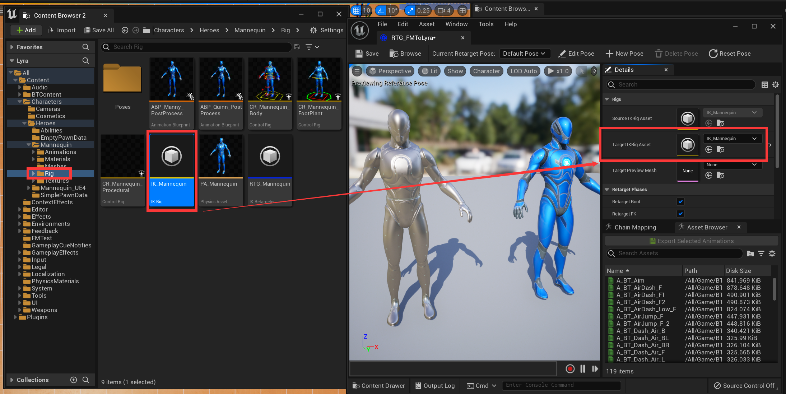Click the Search Rig input field

pos(196,47)
